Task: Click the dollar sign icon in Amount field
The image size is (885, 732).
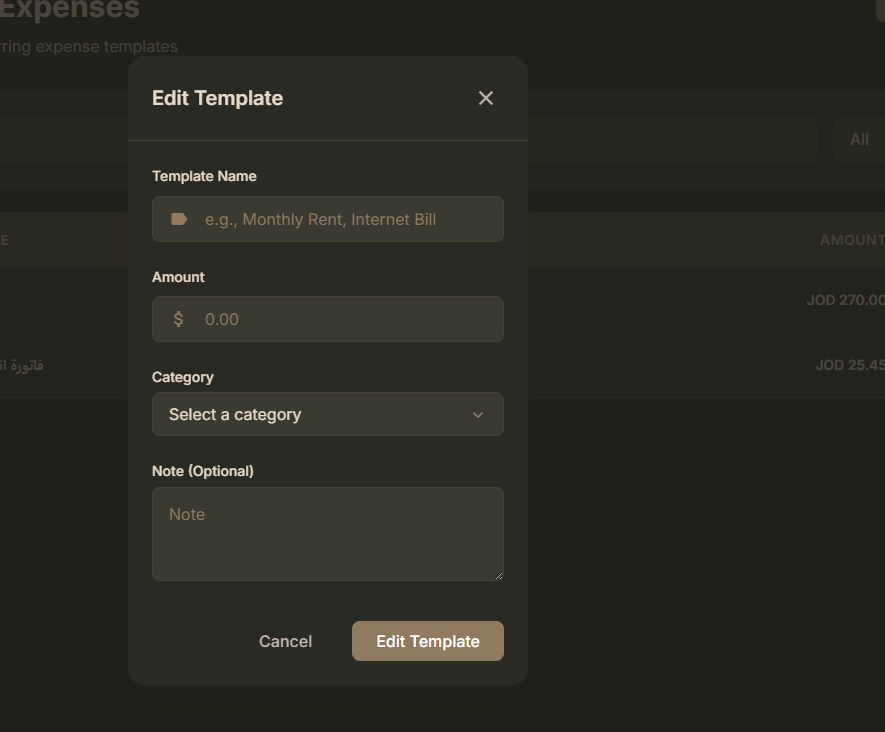Action: point(178,319)
